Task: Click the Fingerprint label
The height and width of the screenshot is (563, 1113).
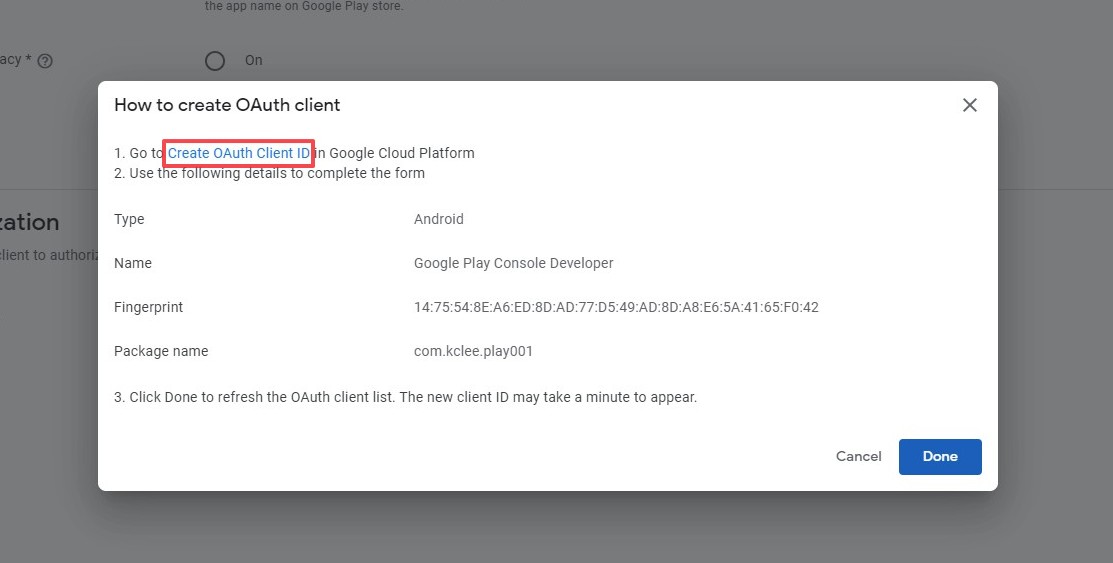Action: tap(148, 307)
